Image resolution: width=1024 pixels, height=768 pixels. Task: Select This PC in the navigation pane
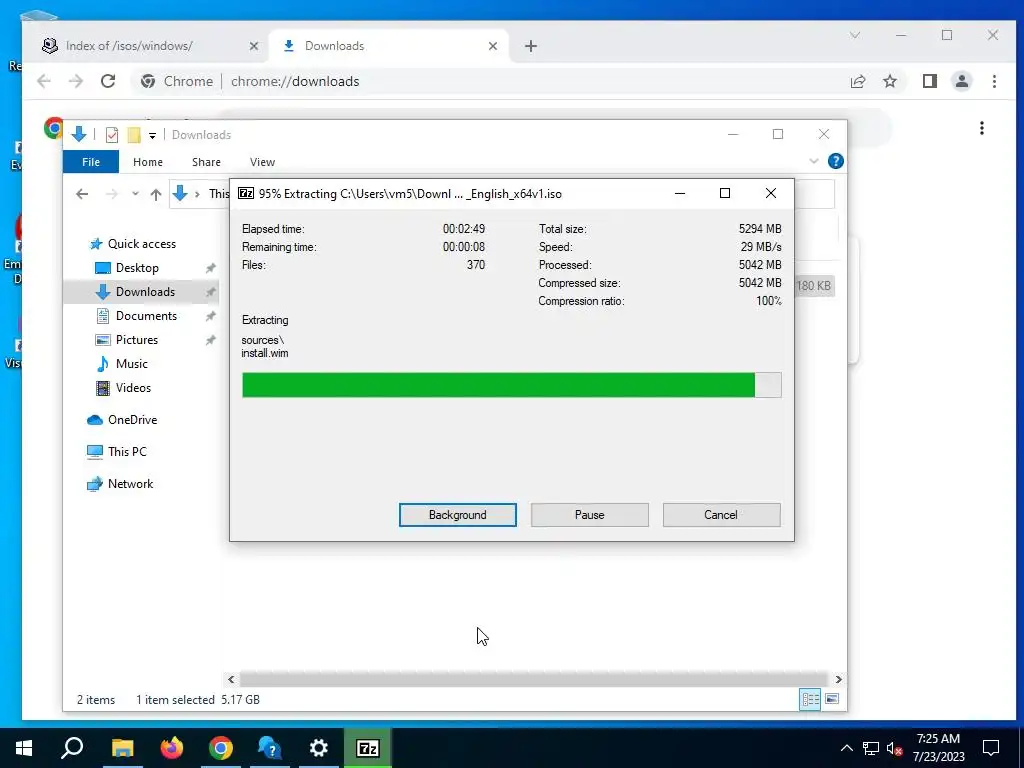pyautogui.click(x=127, y=452)
